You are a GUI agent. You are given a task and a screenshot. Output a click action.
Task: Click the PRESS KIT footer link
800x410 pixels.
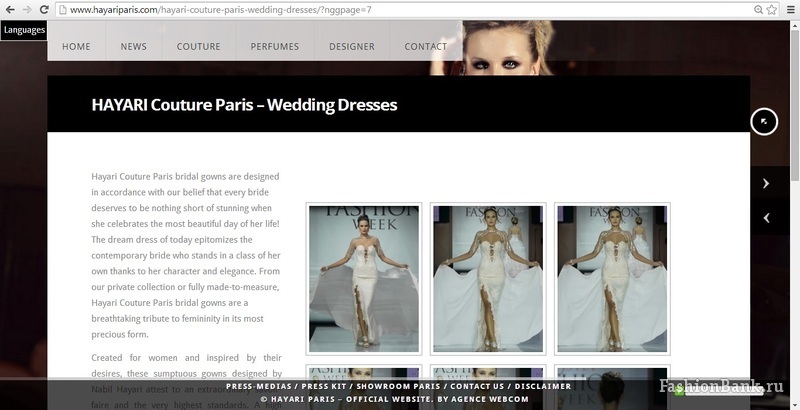324,387
